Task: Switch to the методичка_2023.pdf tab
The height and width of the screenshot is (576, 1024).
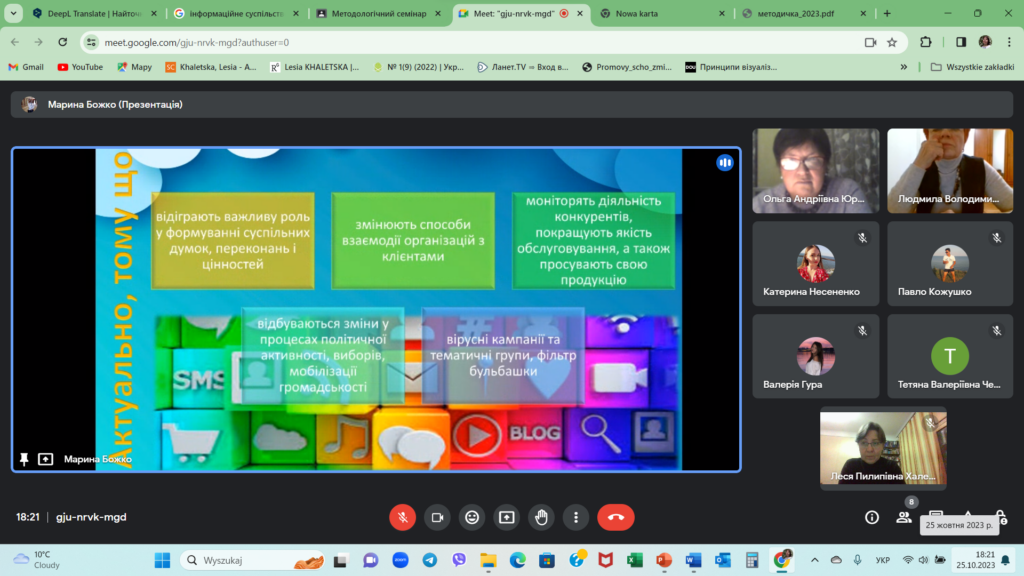Action: tap(802, 14)
